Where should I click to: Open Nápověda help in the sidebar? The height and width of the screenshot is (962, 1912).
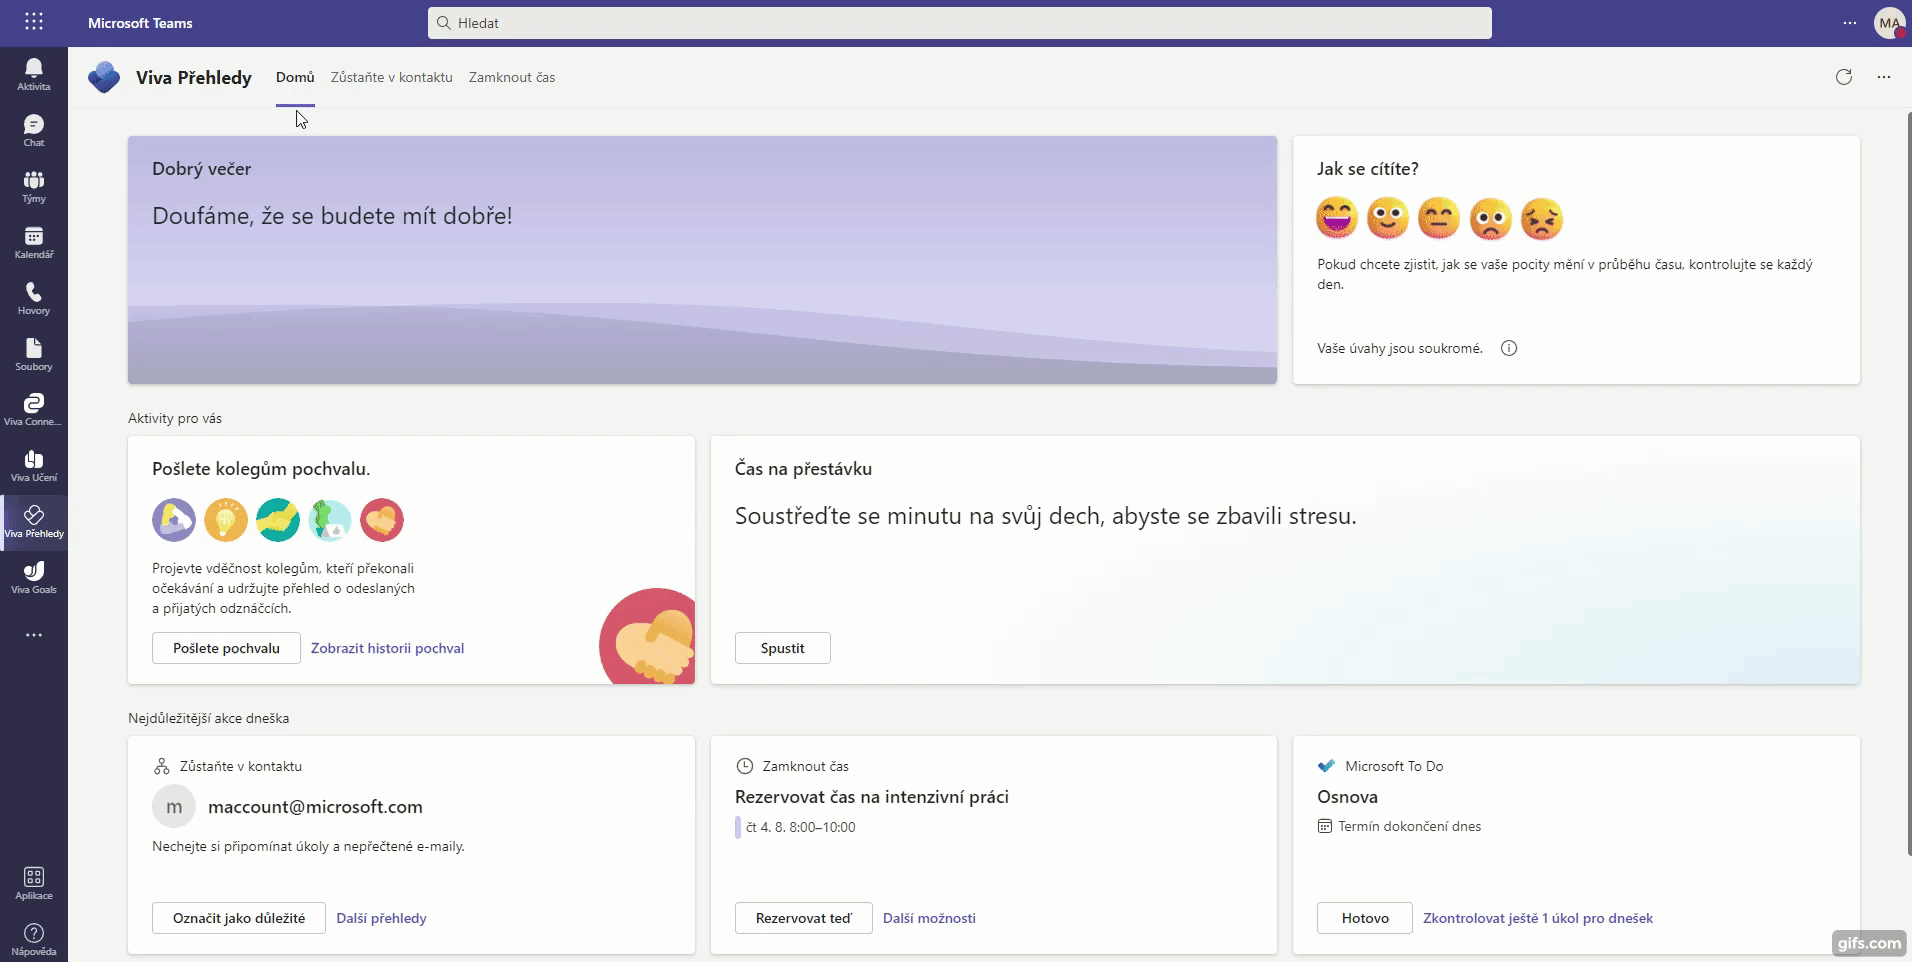(x=34, y=939)
